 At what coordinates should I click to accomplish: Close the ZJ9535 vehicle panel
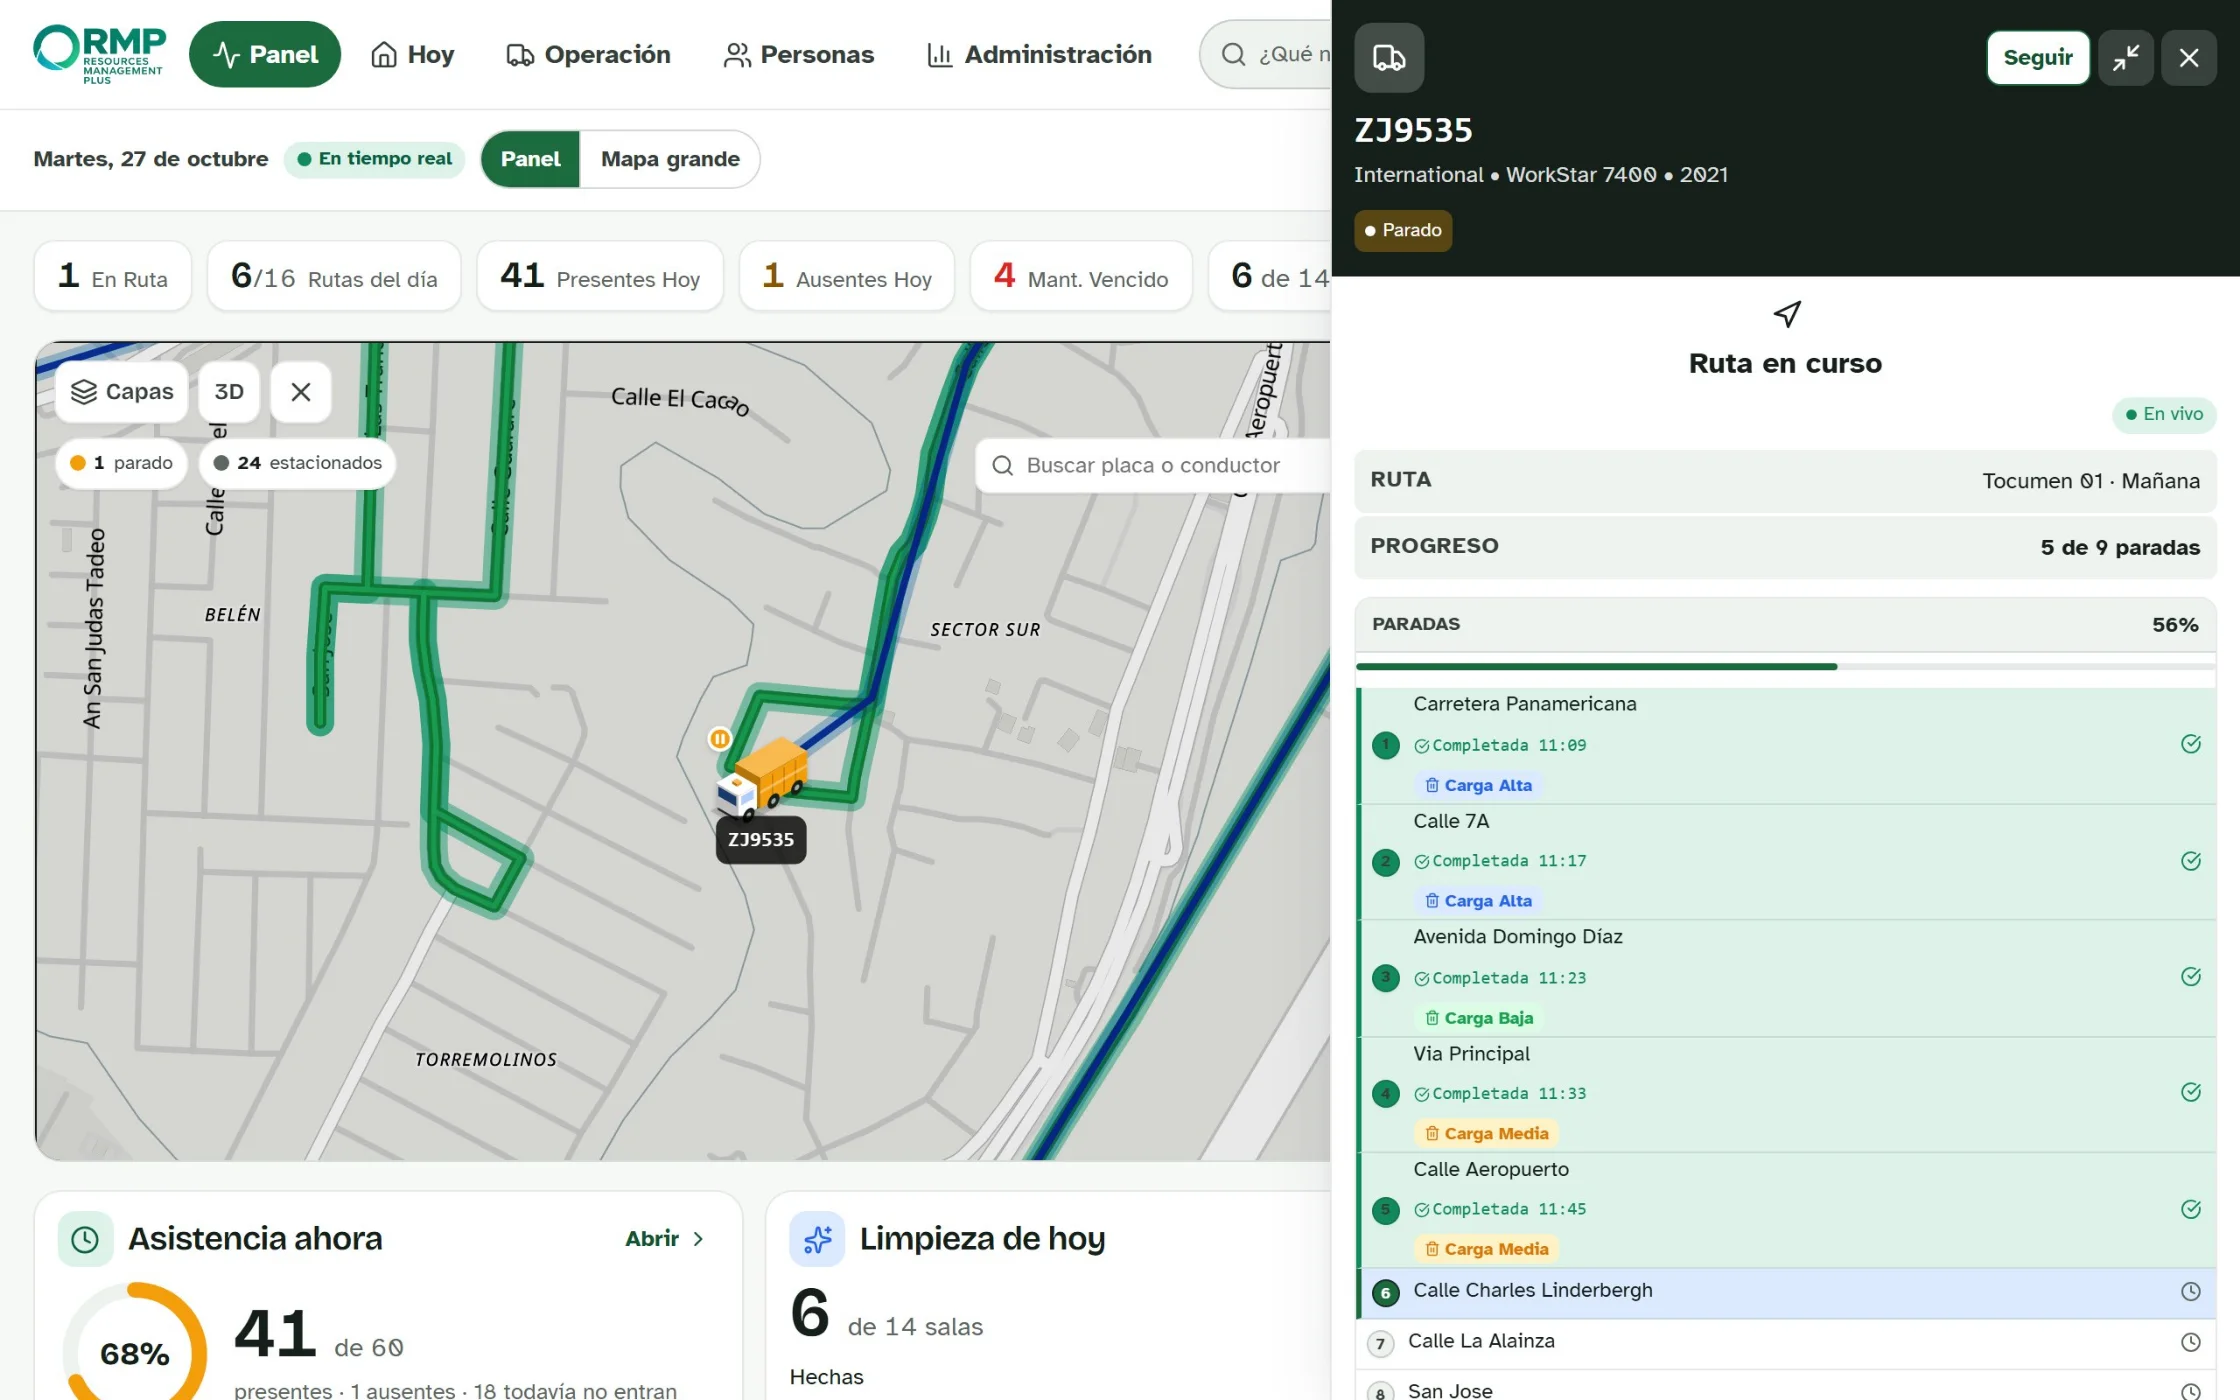click(x=2189, y=58)
